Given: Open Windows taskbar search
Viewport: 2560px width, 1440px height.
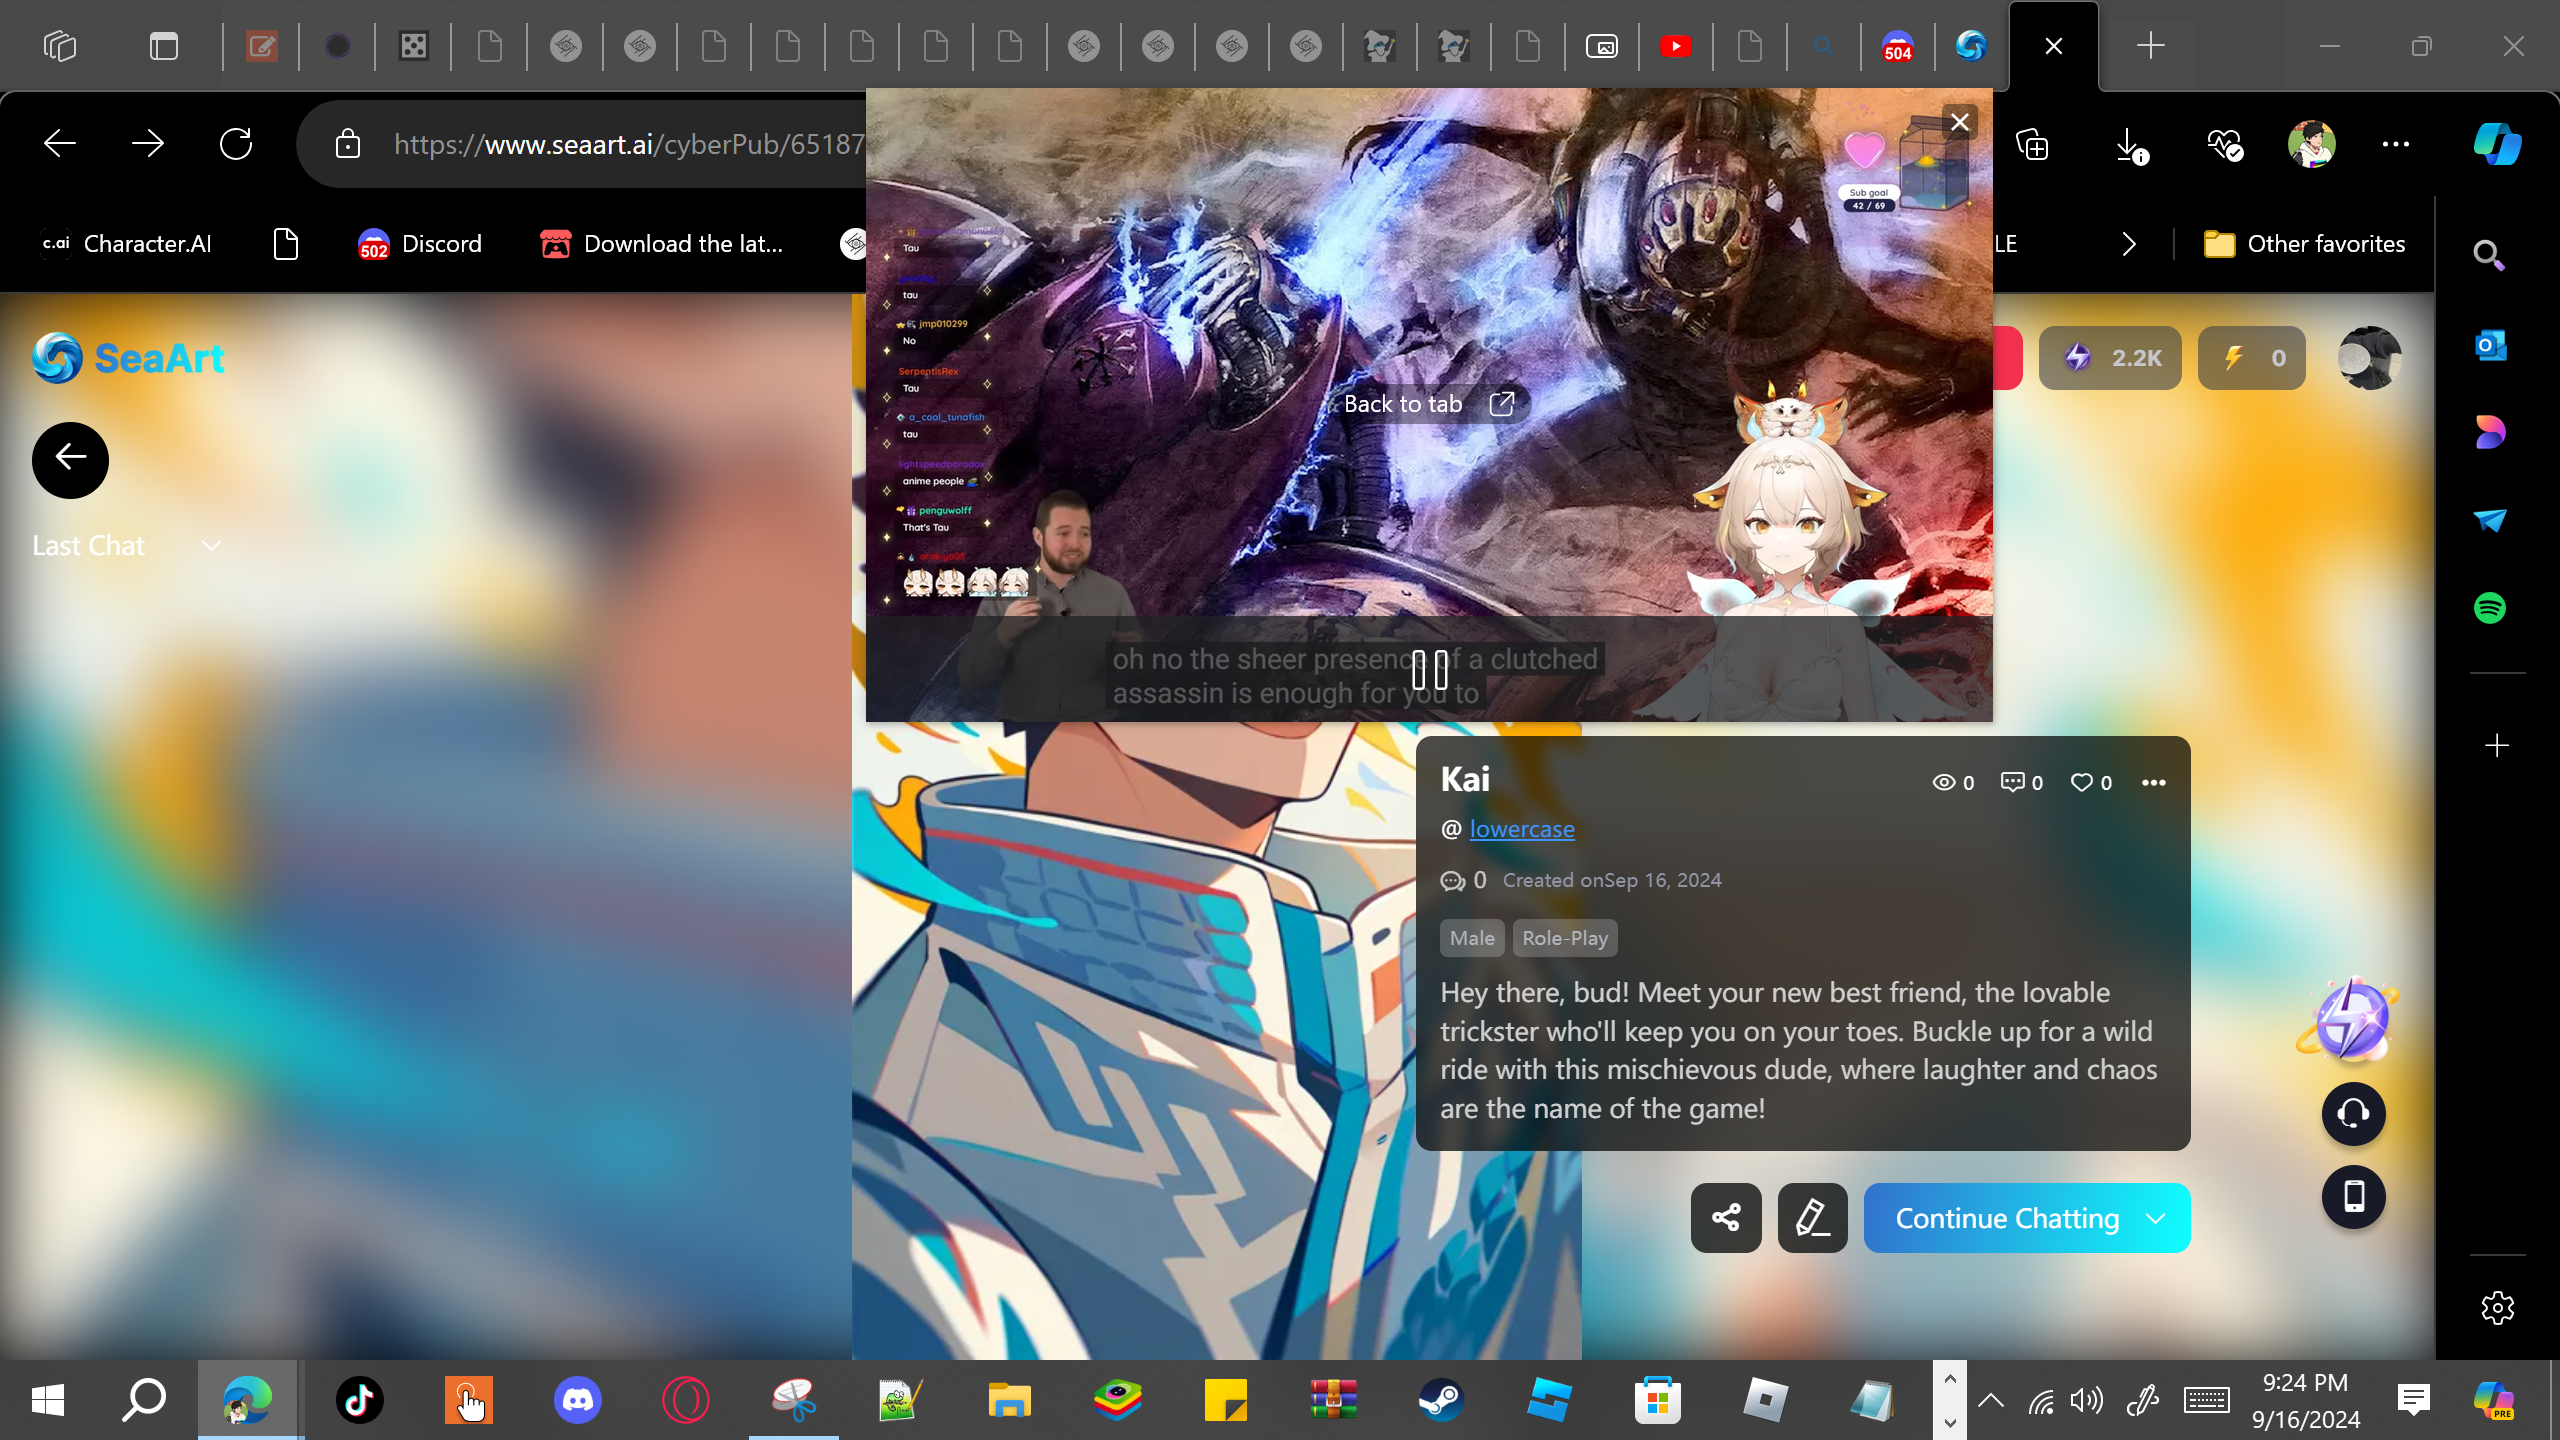Looking at the screenshot, I should coord(144,1400).
